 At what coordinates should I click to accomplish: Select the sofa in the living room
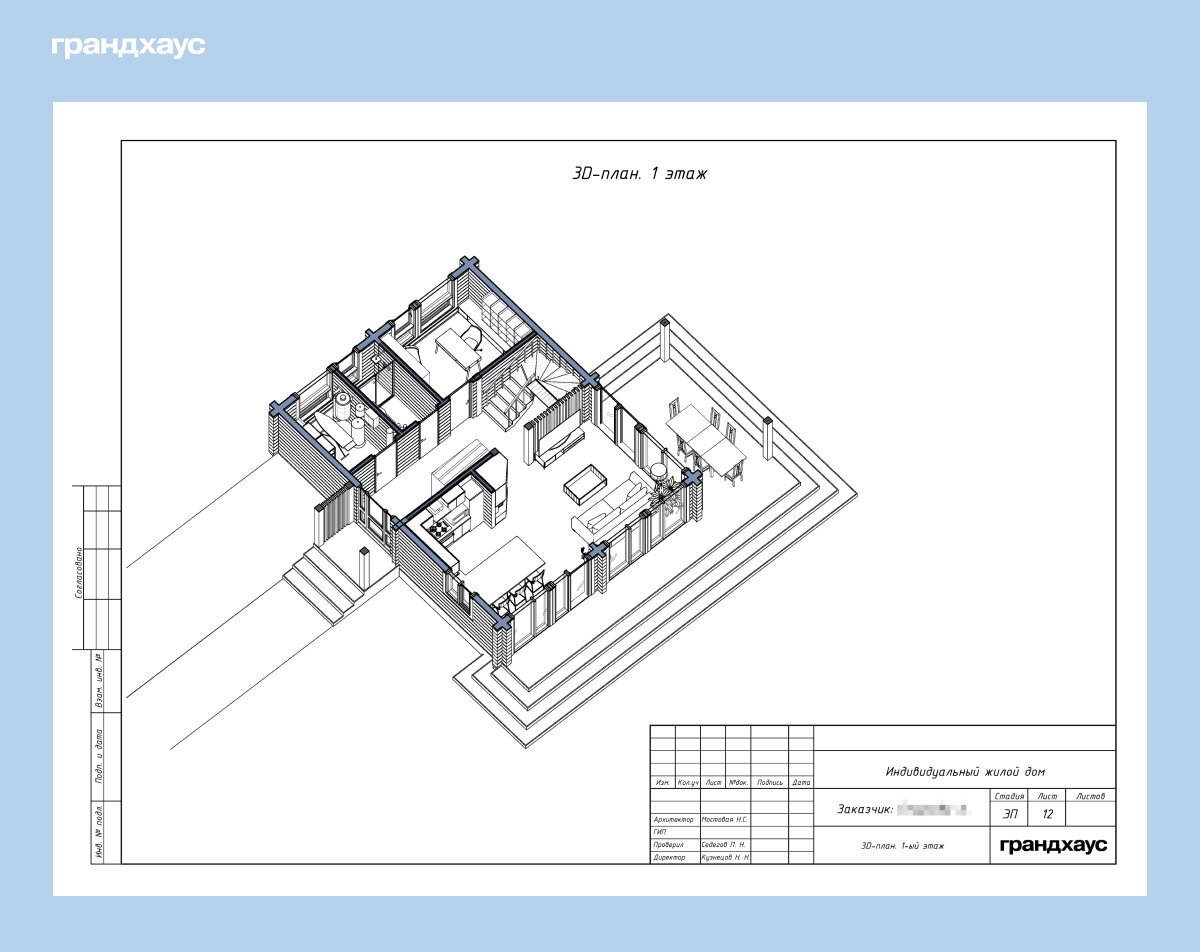point(608,507)
